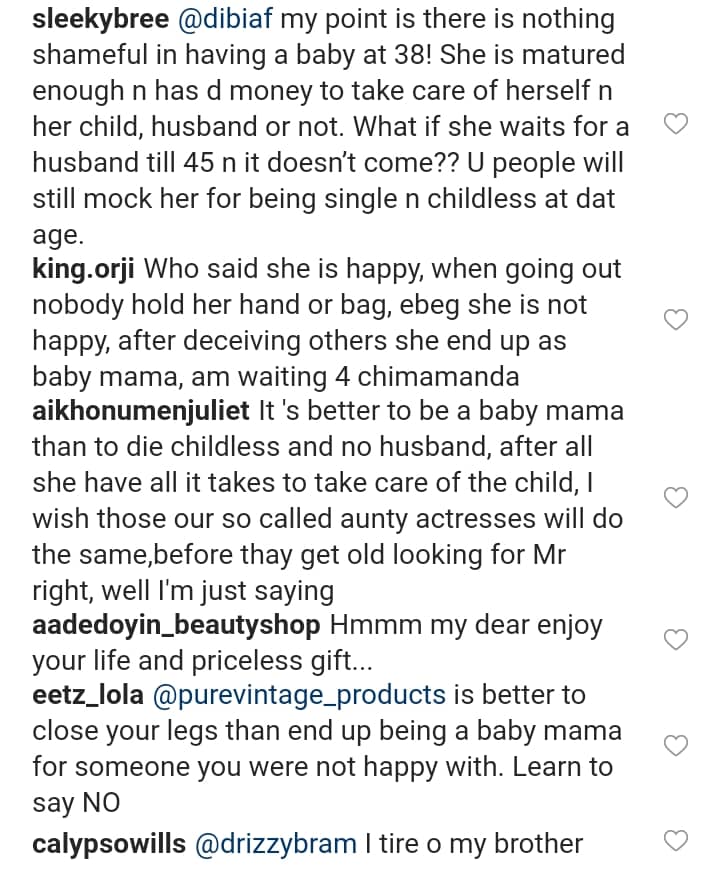This screenshot has height=871, width=720.
Task: Like eetz_lola's comment
Action: tap(676, 745)
